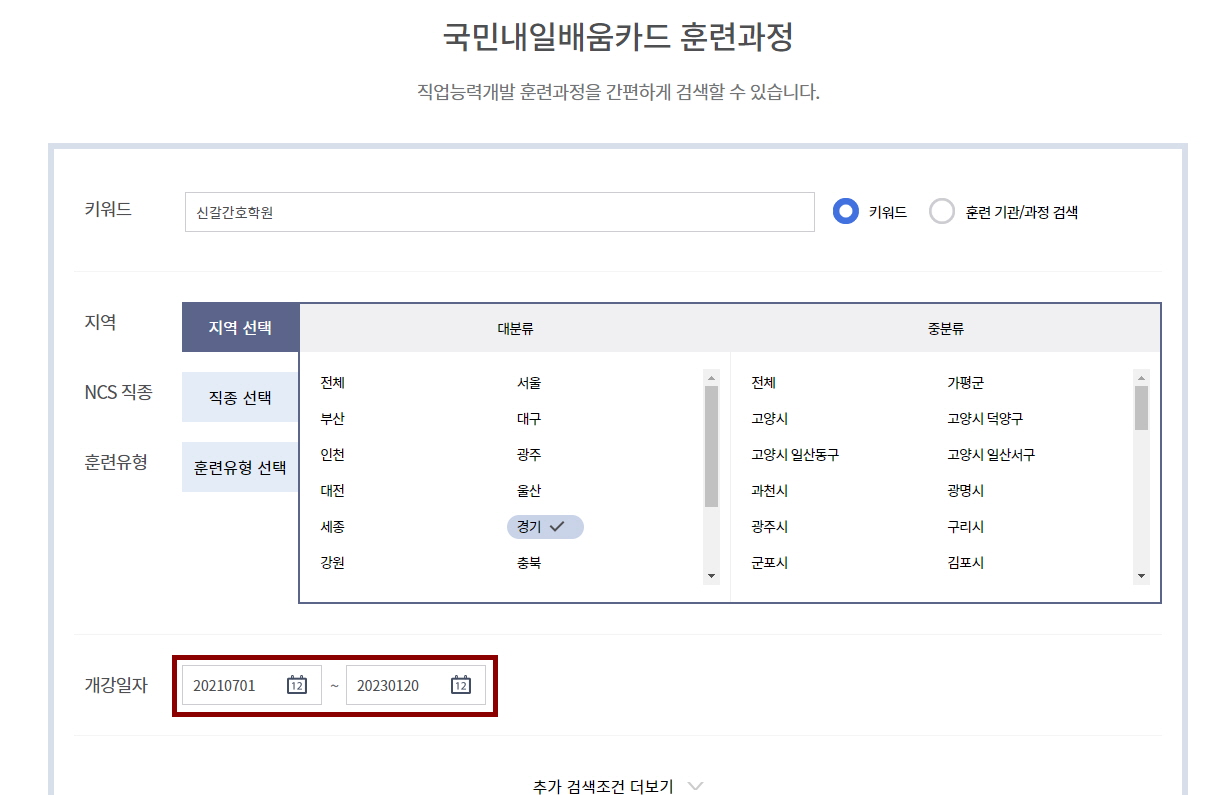The width and height of the screenshot is (1229, 795).
Task: Deselect the checked 경기 region chip
Action: click(545, 527)
